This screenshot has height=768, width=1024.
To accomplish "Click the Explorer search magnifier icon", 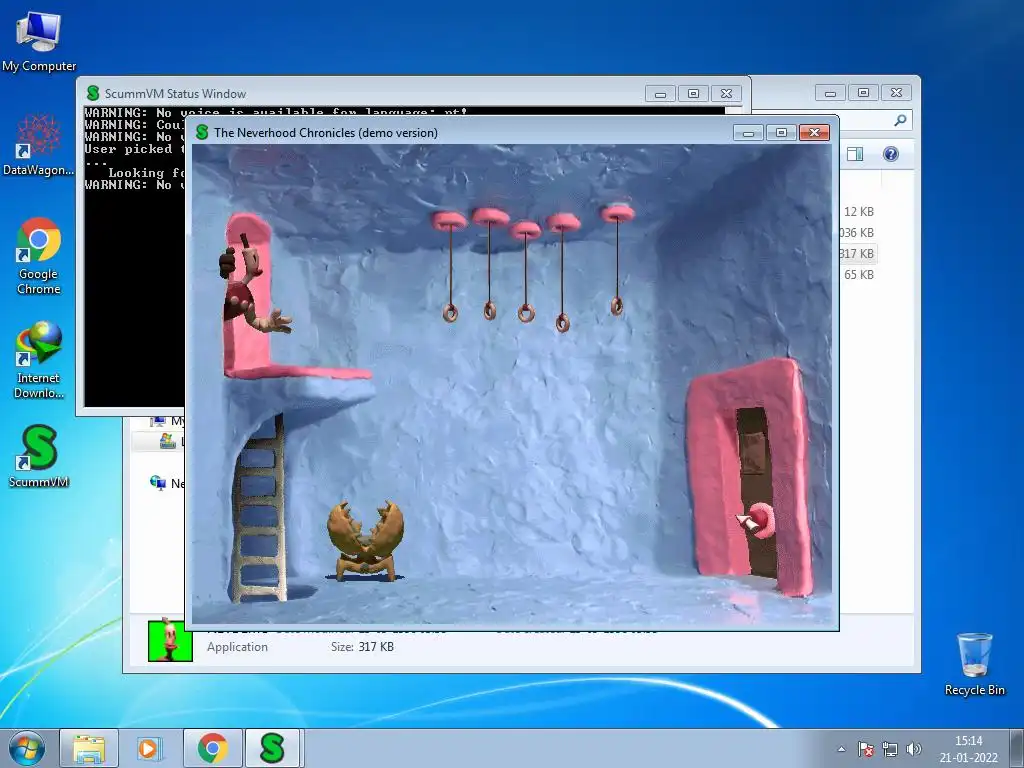I will (901, 120).
